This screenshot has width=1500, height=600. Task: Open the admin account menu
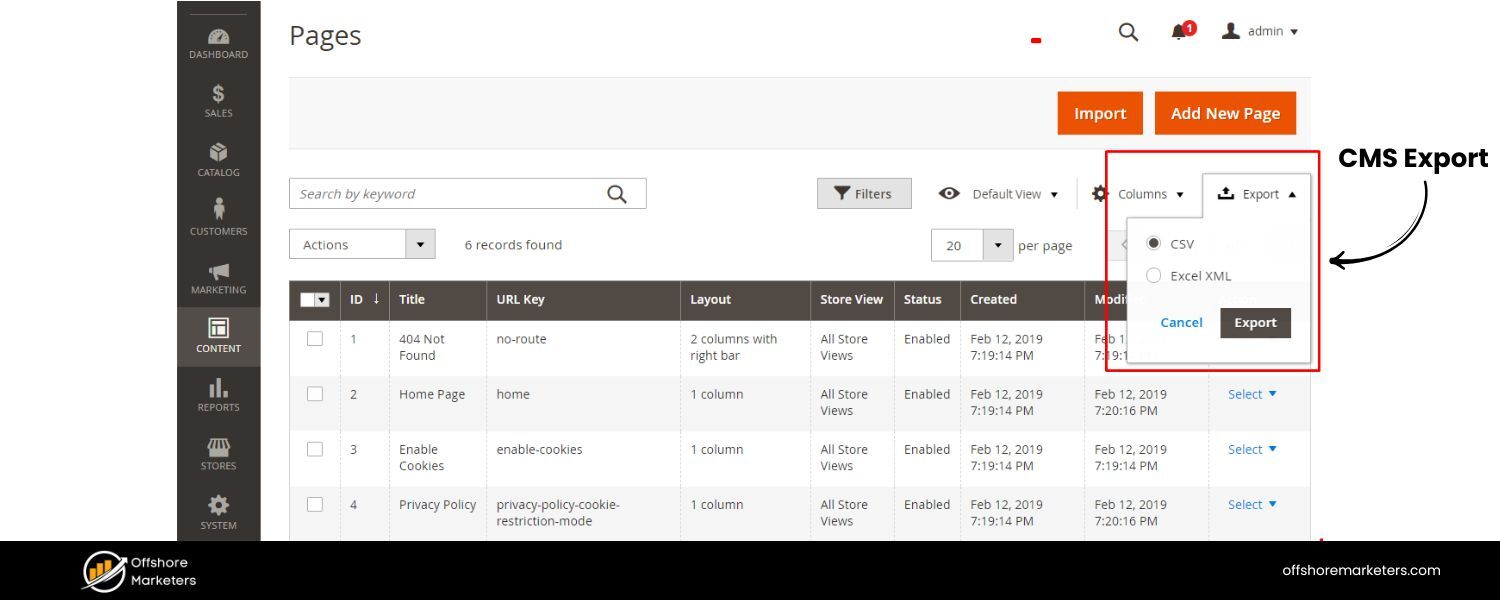tap(1260, 31)
